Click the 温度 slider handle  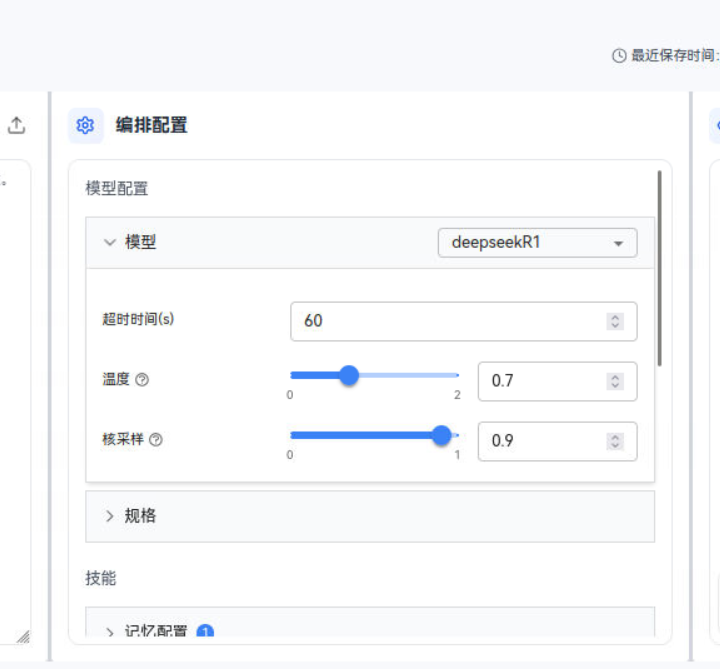point(349,376)
